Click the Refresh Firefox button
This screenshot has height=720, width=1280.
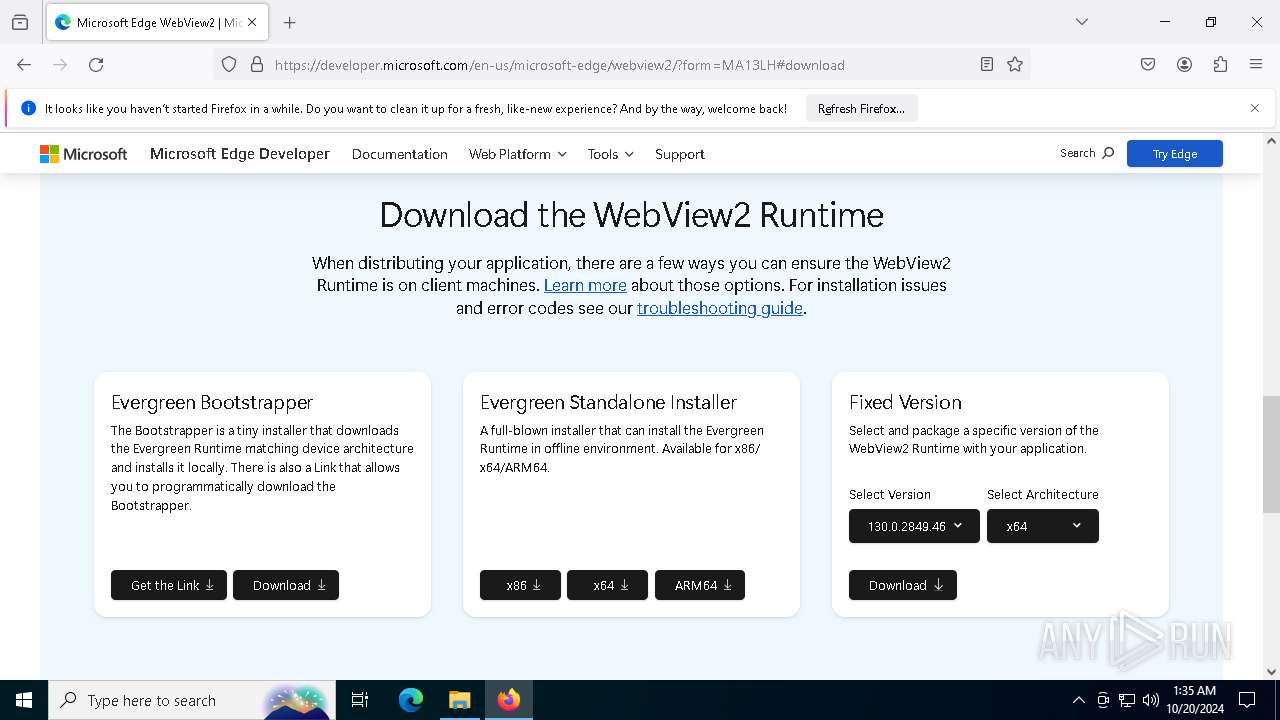[861, 109]
